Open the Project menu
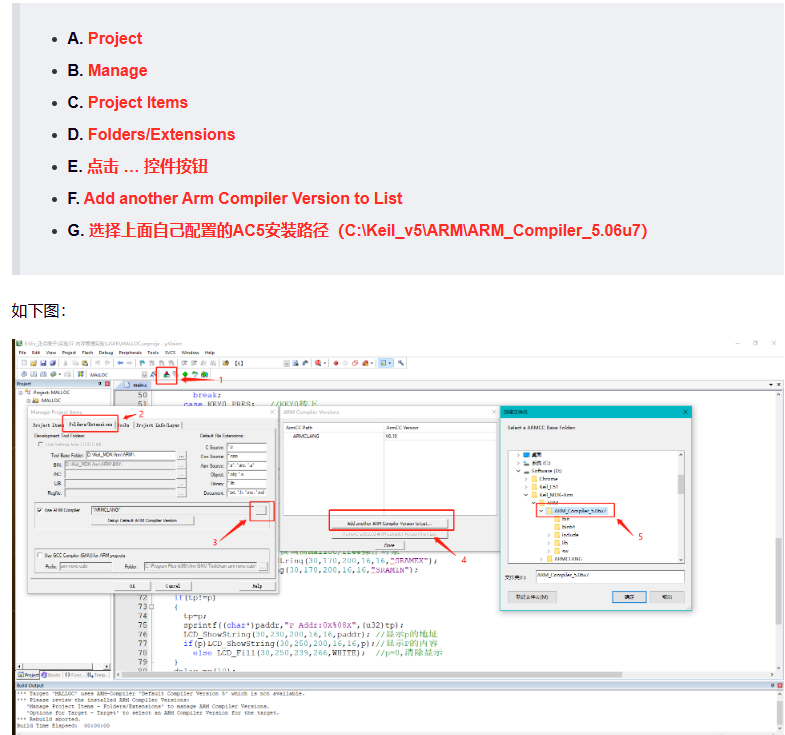Image resolution: width=785 pixels, height=735 pixels. click(x=69, y=353)
